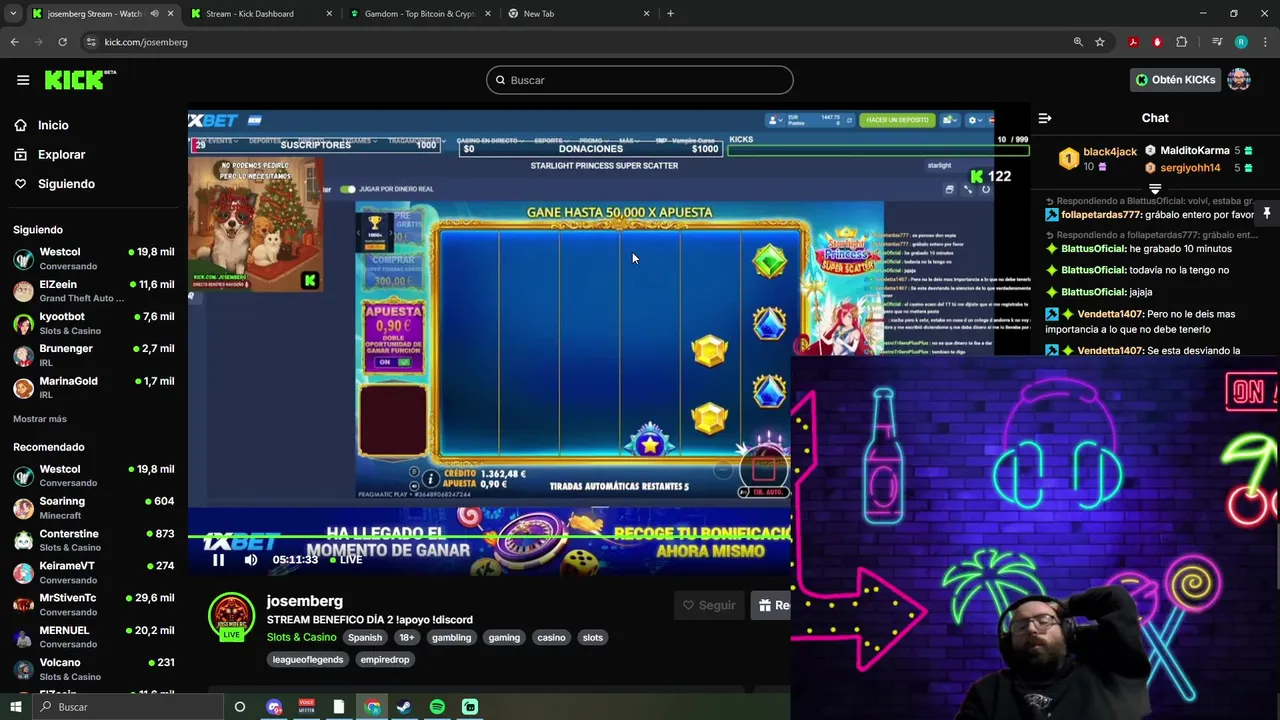
Task: Bookmark this page with star icon
Action: click(1100, 42)
